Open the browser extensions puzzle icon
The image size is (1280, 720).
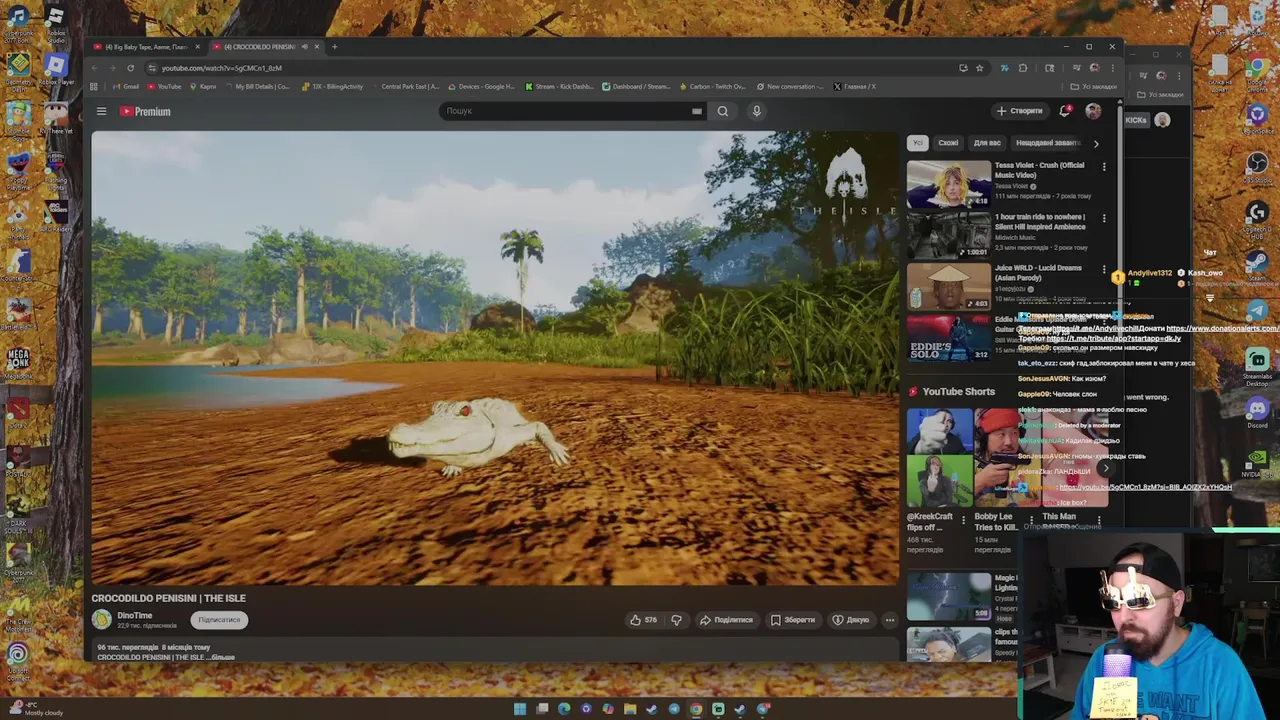[x=1022, y=68]
